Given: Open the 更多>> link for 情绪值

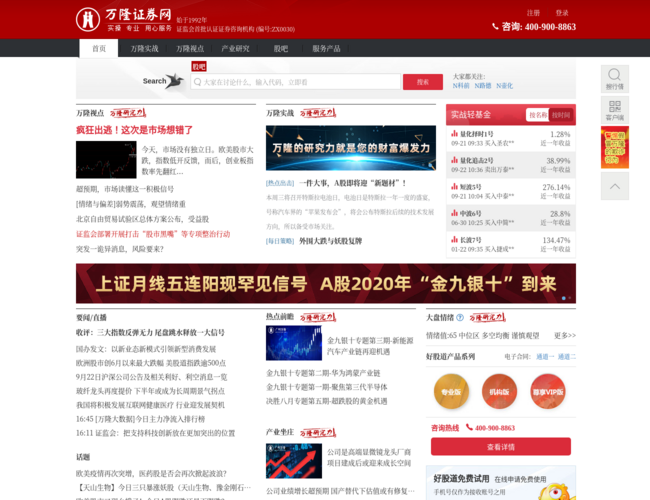Looking at the screenshot, I should 565,335.
